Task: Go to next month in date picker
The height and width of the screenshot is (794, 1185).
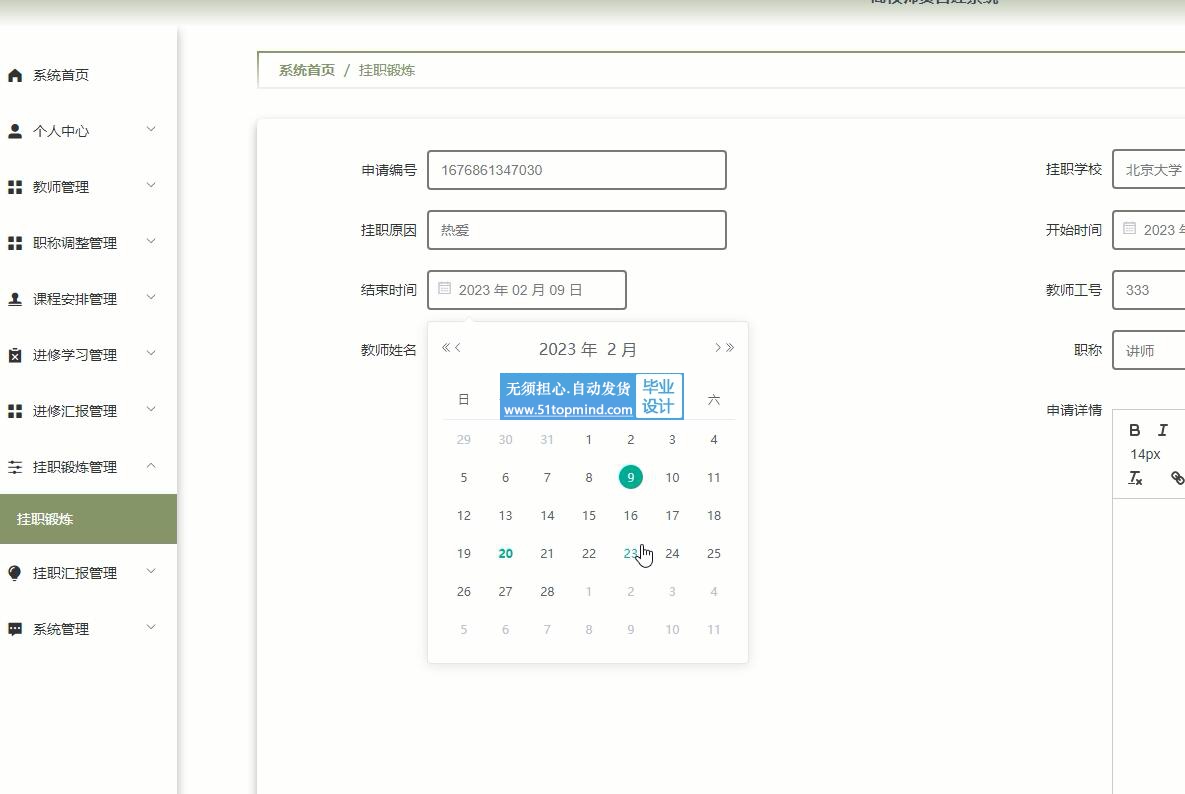Action: (717, 348)
